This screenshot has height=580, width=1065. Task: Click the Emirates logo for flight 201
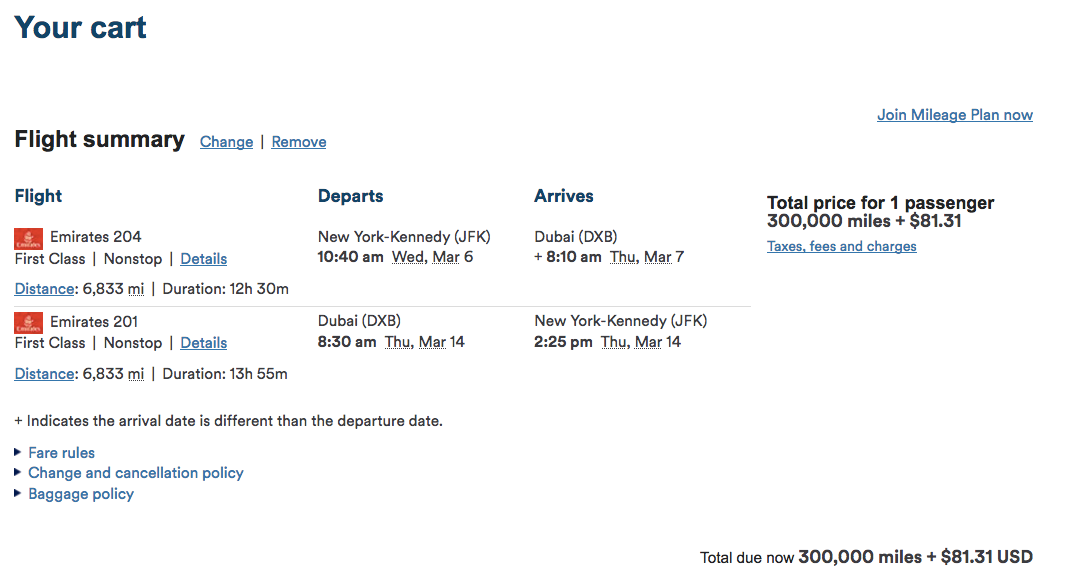click(28, 323)
